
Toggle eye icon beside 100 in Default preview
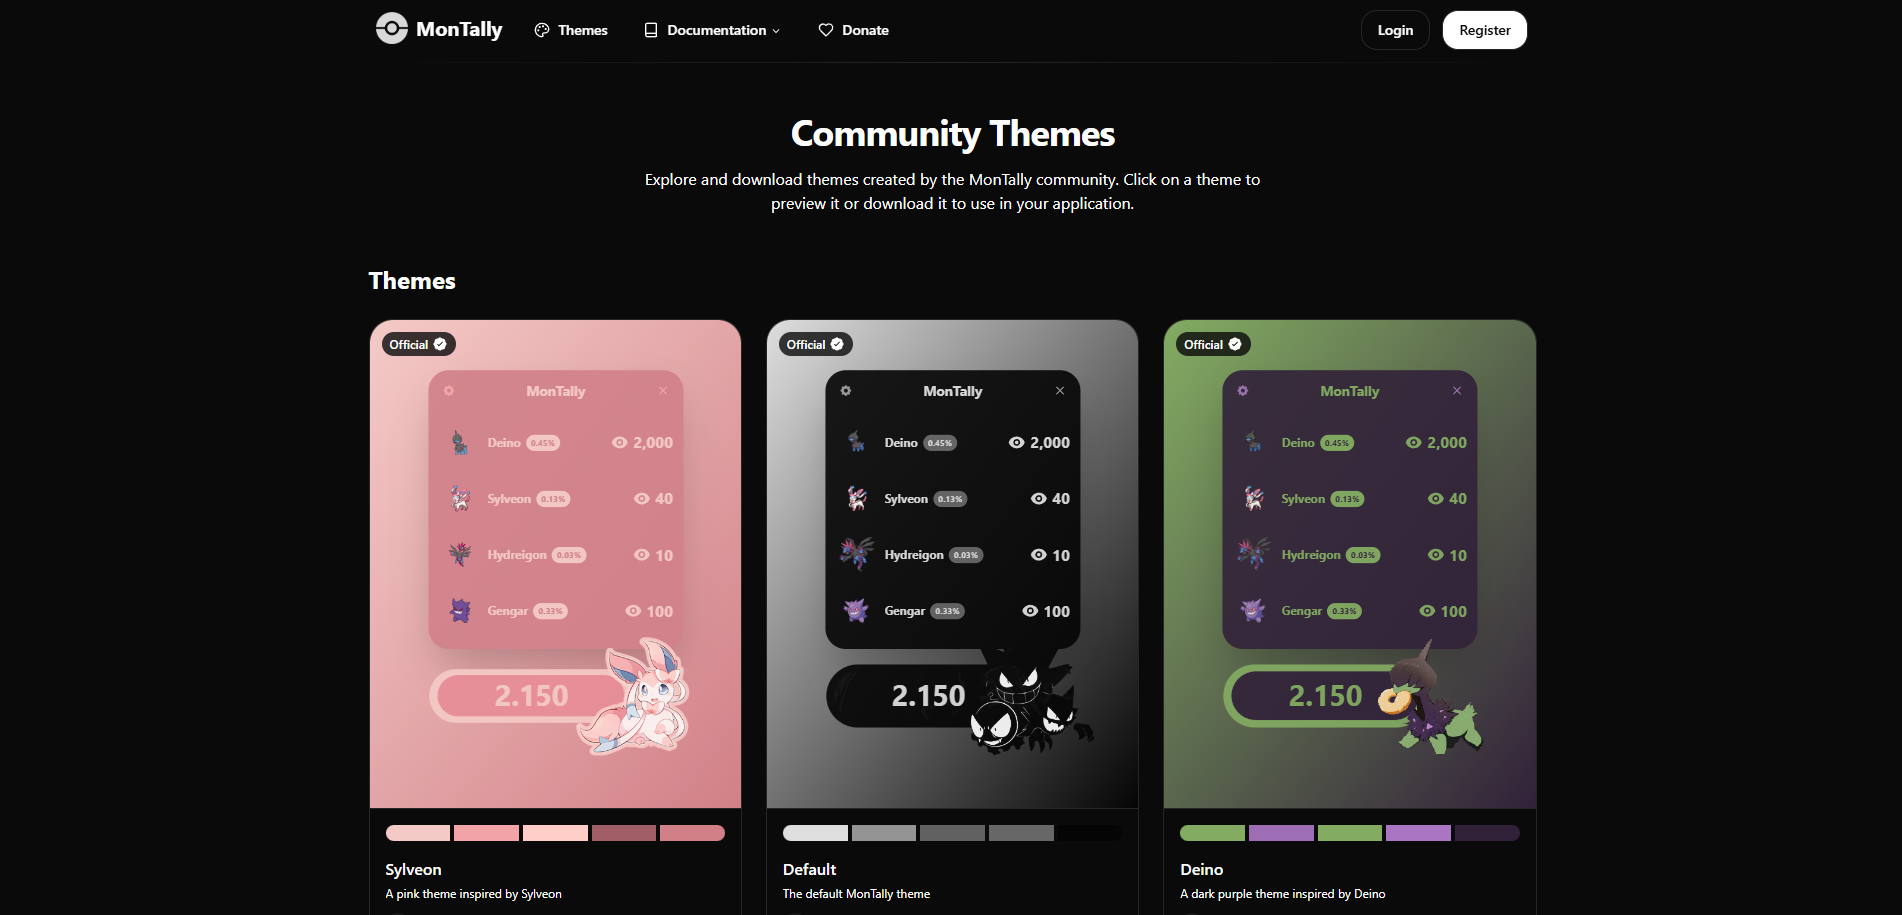pyautogui.click(x=1030, y=611)
